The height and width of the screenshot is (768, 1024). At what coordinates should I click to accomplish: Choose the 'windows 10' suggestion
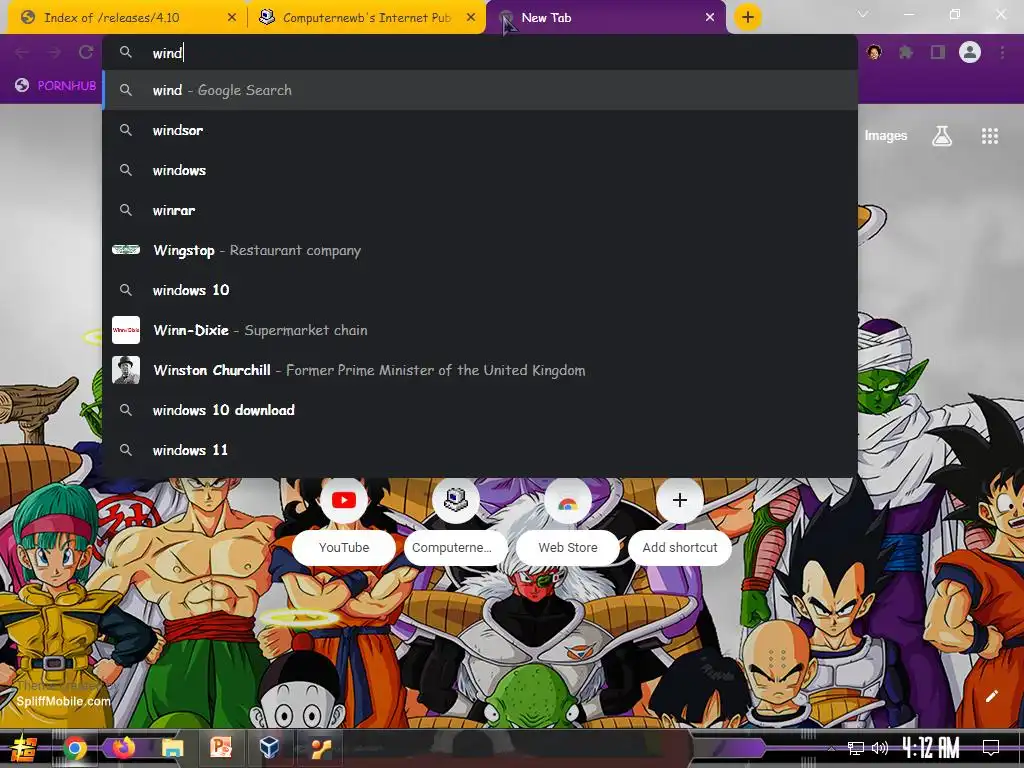(x=480, y=290)
